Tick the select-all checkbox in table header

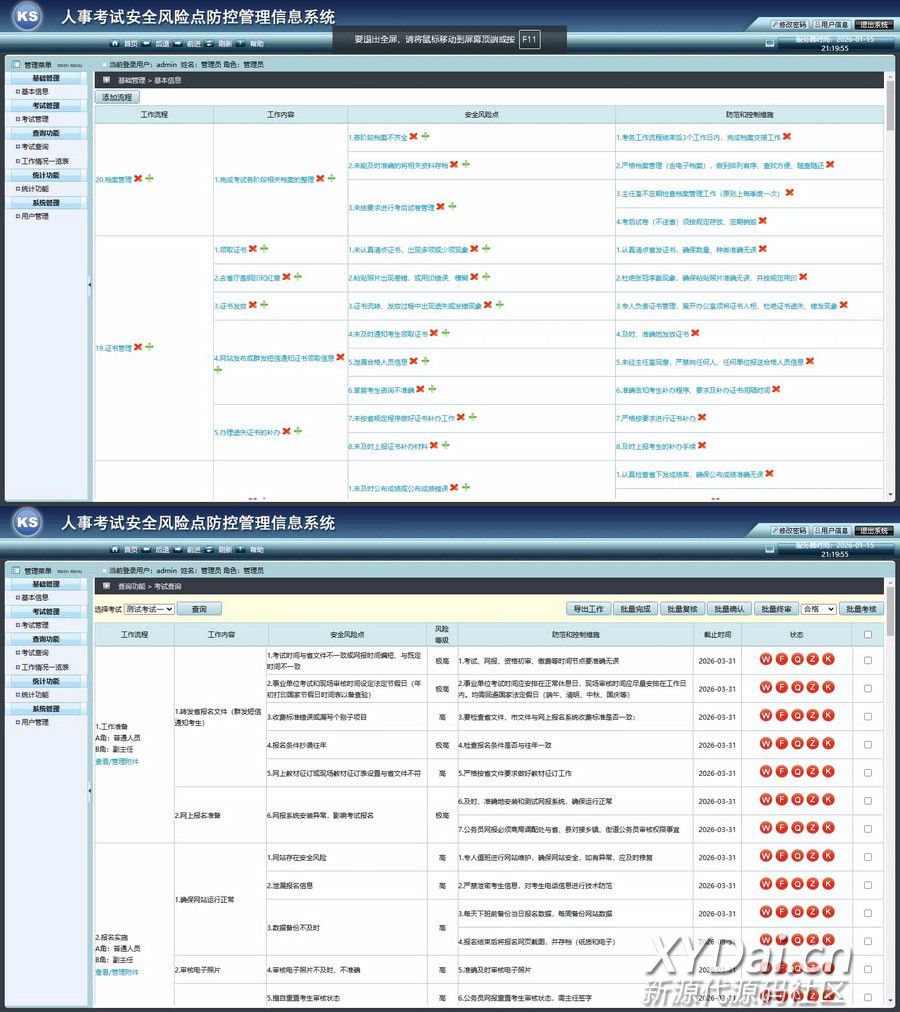click(867, 634)
